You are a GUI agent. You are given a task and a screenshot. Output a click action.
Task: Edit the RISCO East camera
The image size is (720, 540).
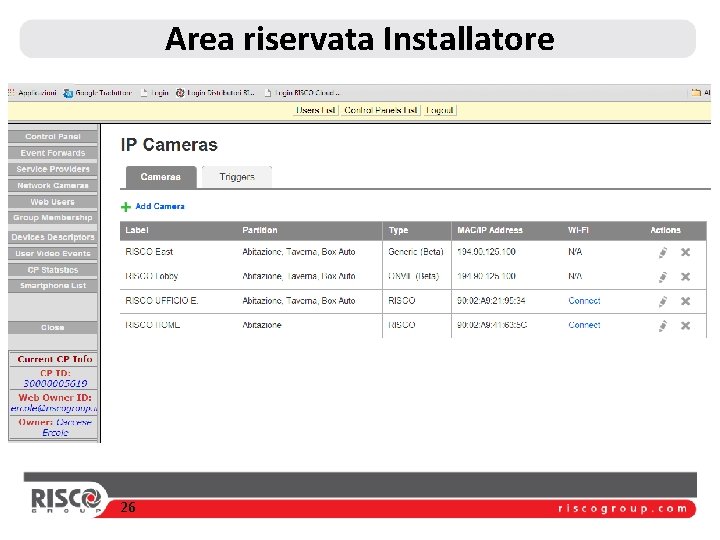coord(662,252)
